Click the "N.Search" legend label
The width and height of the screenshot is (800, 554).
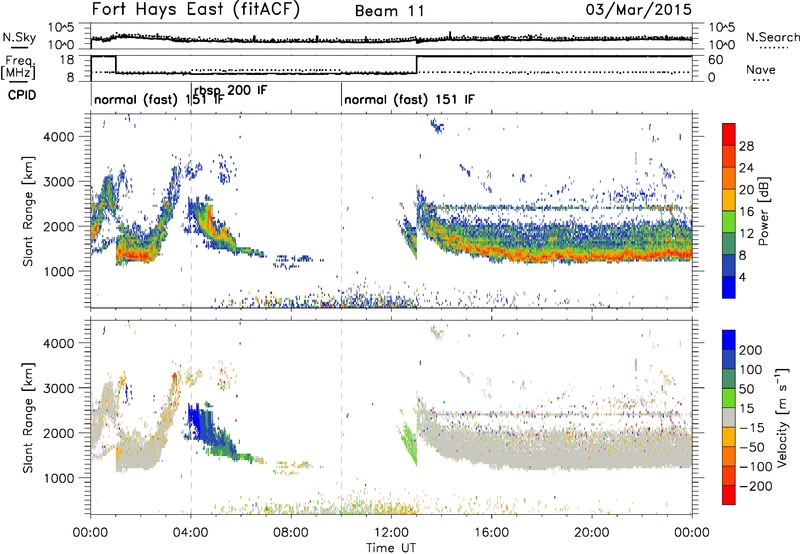[x=772, y=37]
